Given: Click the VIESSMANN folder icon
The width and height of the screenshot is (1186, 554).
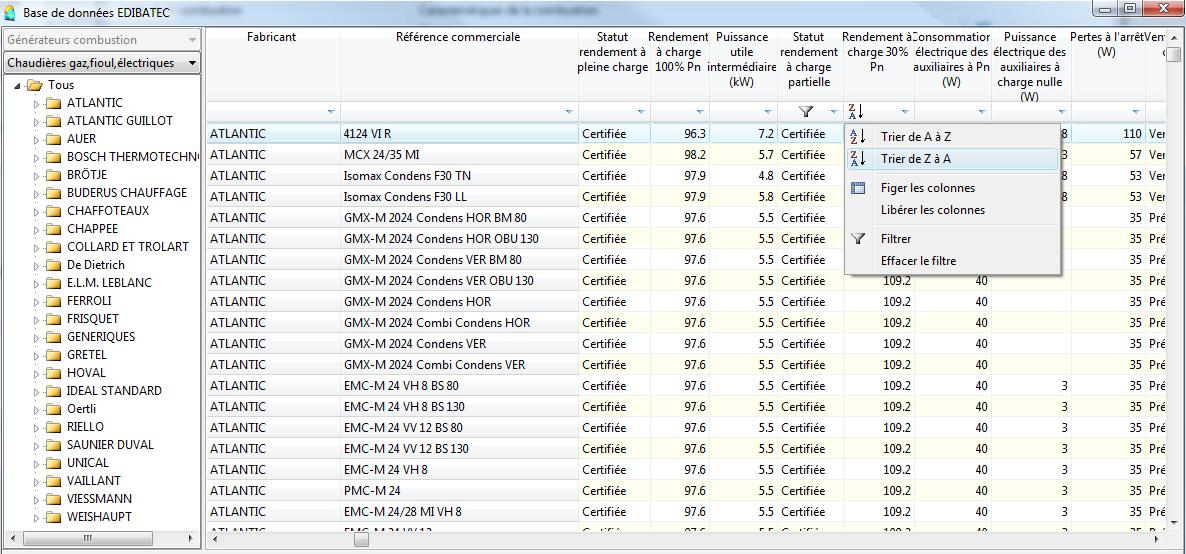Looking at the screenshot, I should point(53,499).
